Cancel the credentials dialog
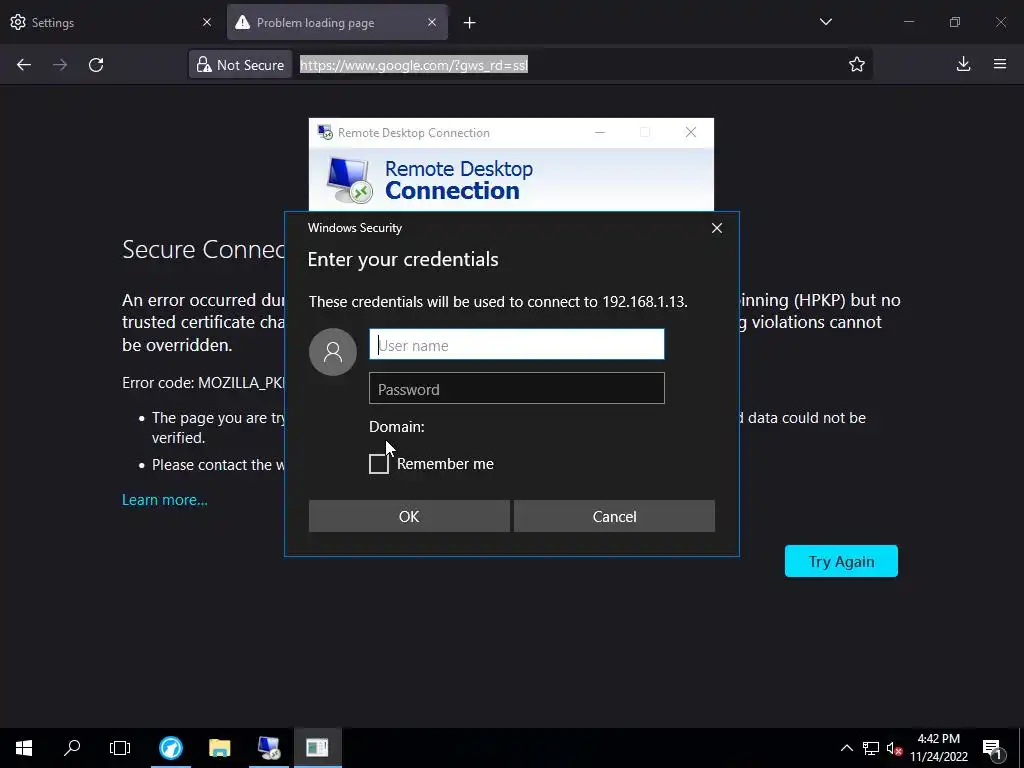 click(x=614, y=516)
